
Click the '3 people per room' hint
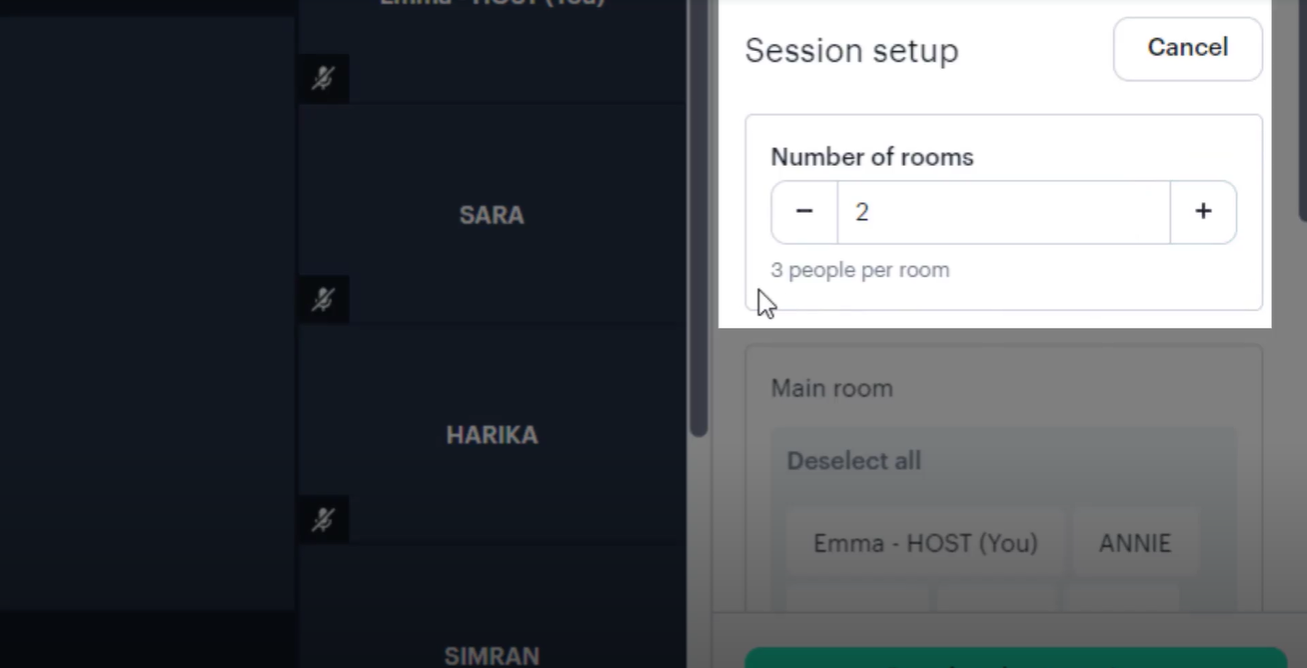(x=860, y=270)
